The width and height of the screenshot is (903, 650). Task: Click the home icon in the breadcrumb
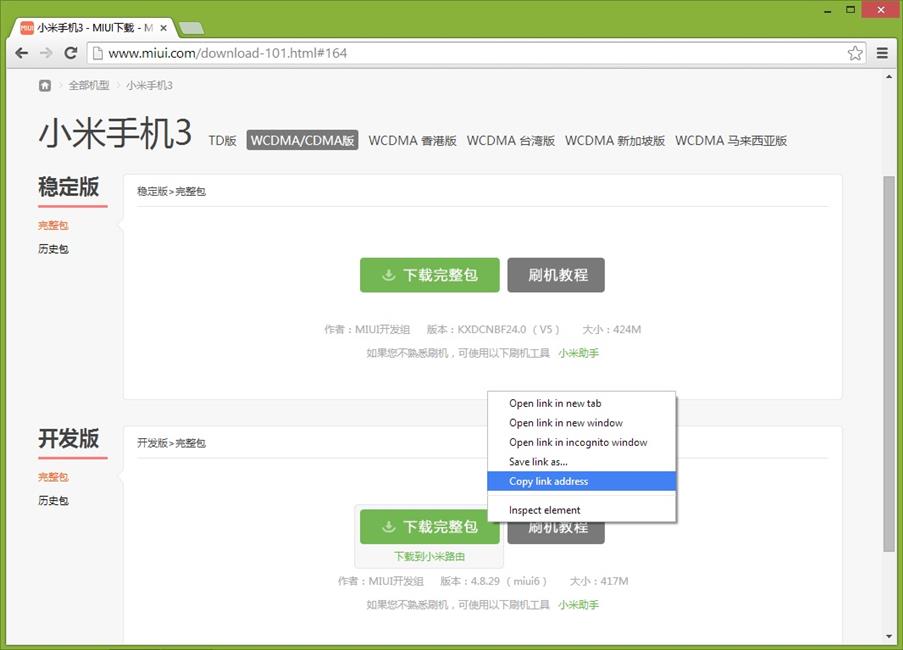coord(45,85)
